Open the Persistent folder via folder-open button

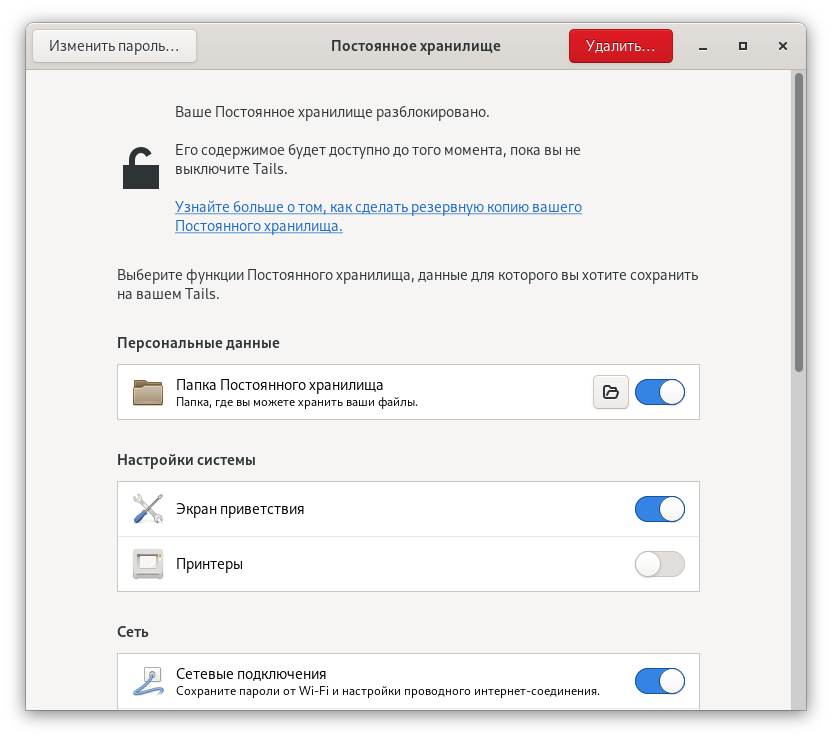(x=611, y=392)
